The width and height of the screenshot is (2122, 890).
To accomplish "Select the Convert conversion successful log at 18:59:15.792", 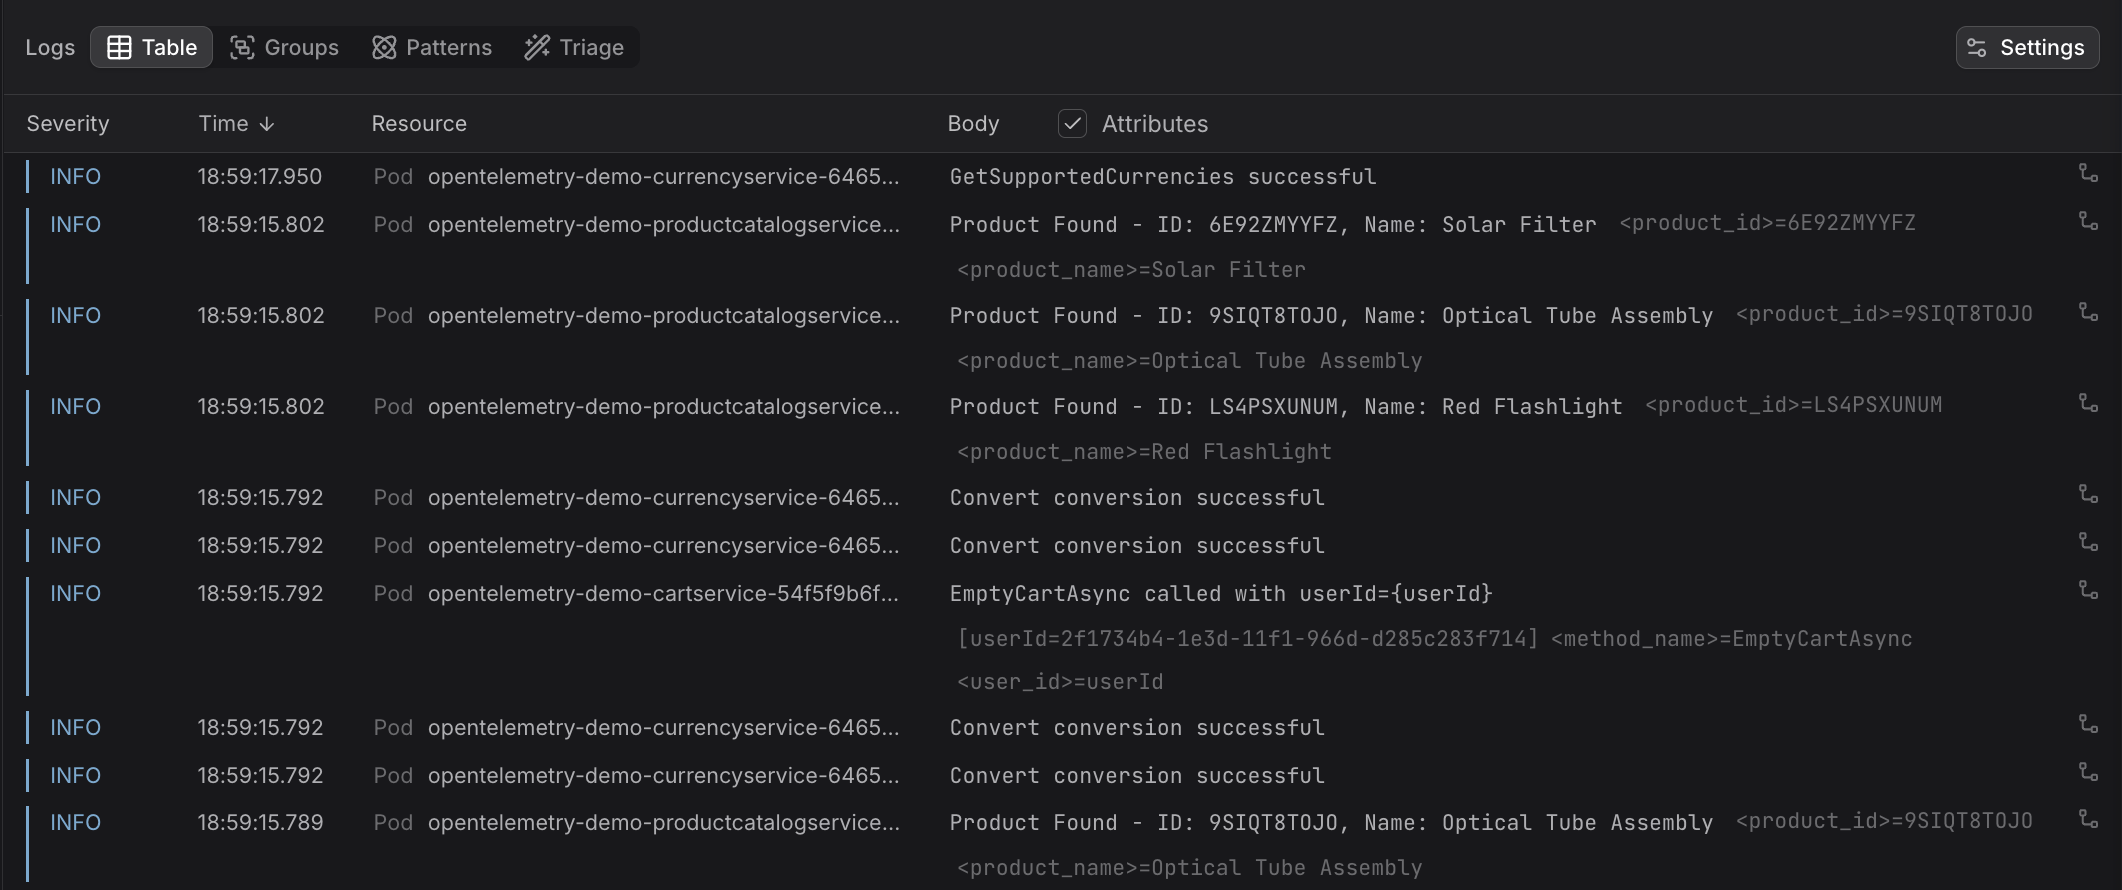I will click(x=1137, y=497).
